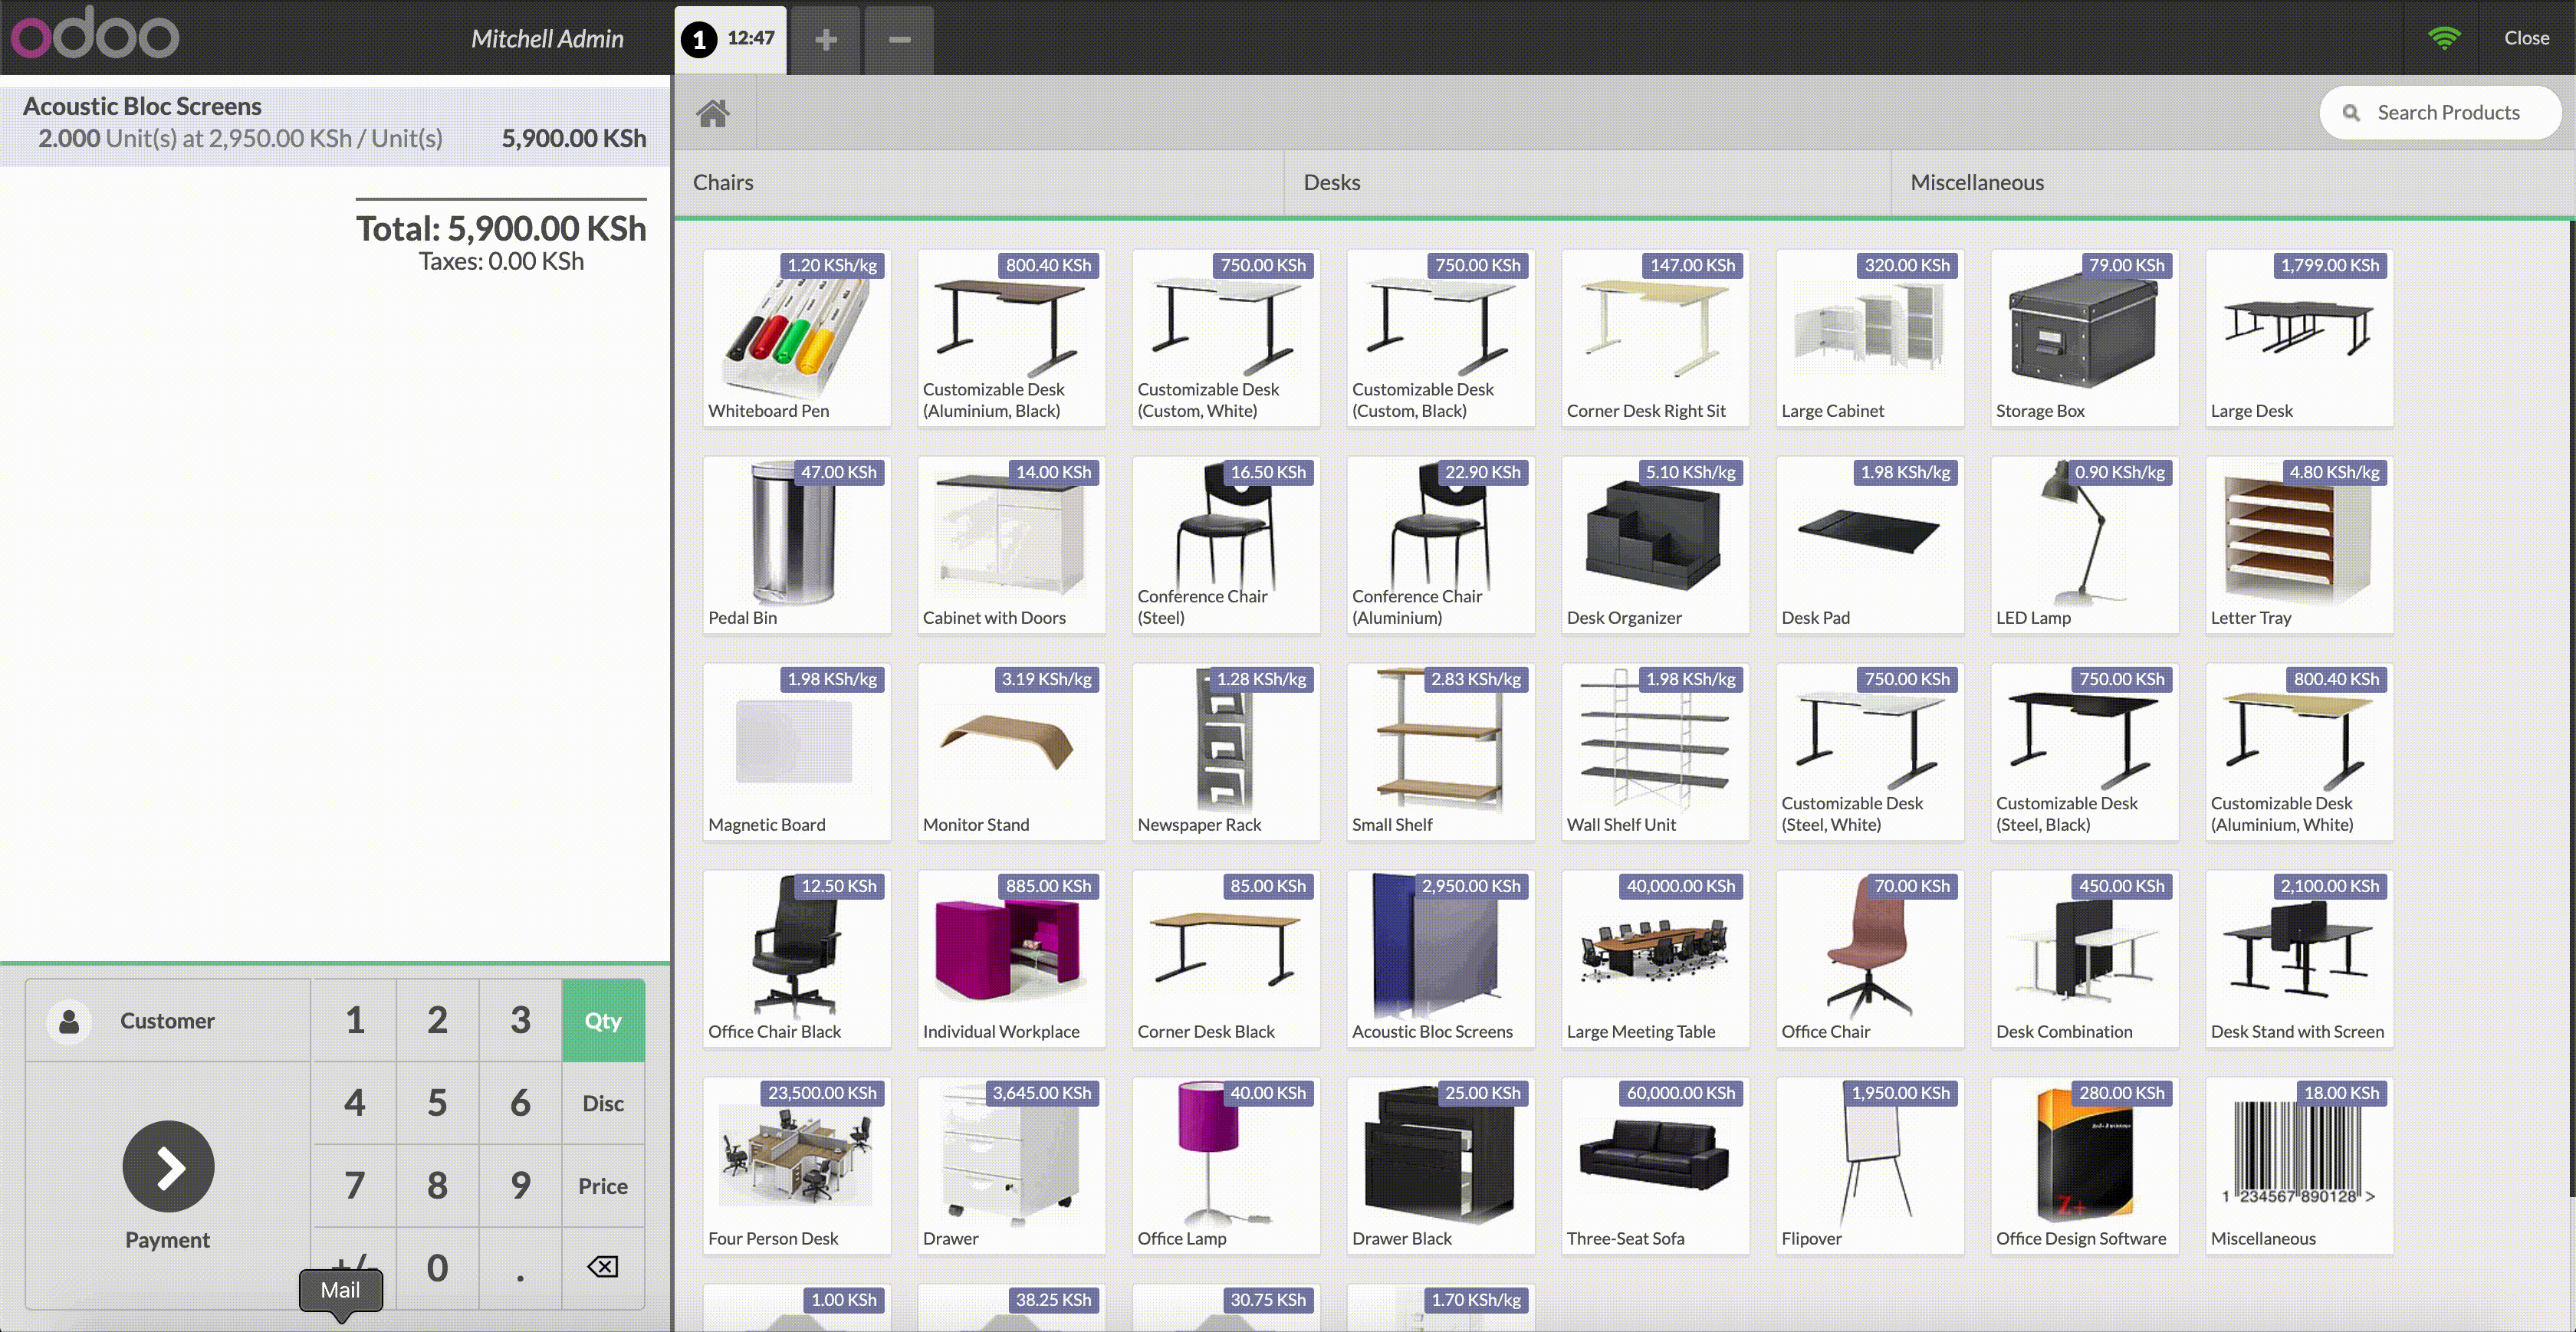Add Newspaper Rack product
This screenshot has width=2576, height=1332.
tap(1226, 752)
